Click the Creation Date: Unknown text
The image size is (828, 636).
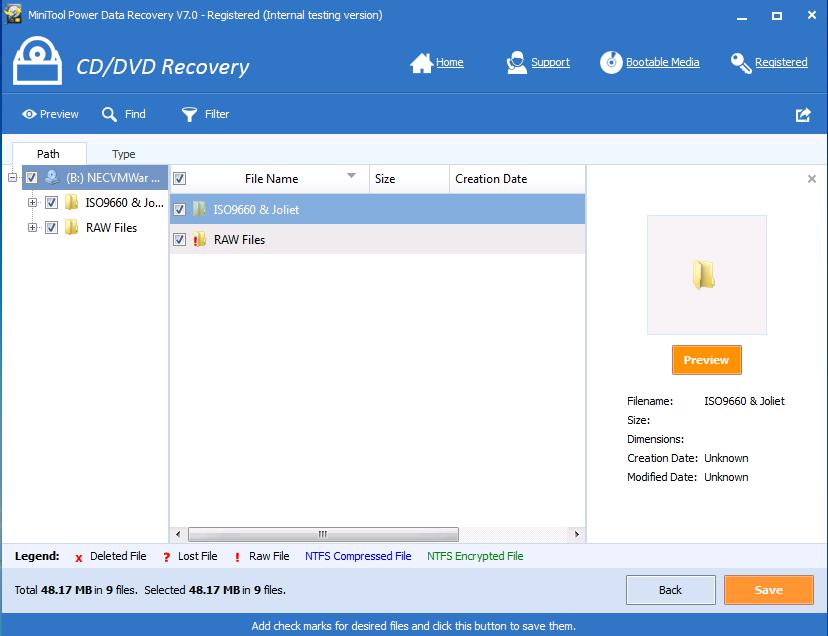[688, 458]
